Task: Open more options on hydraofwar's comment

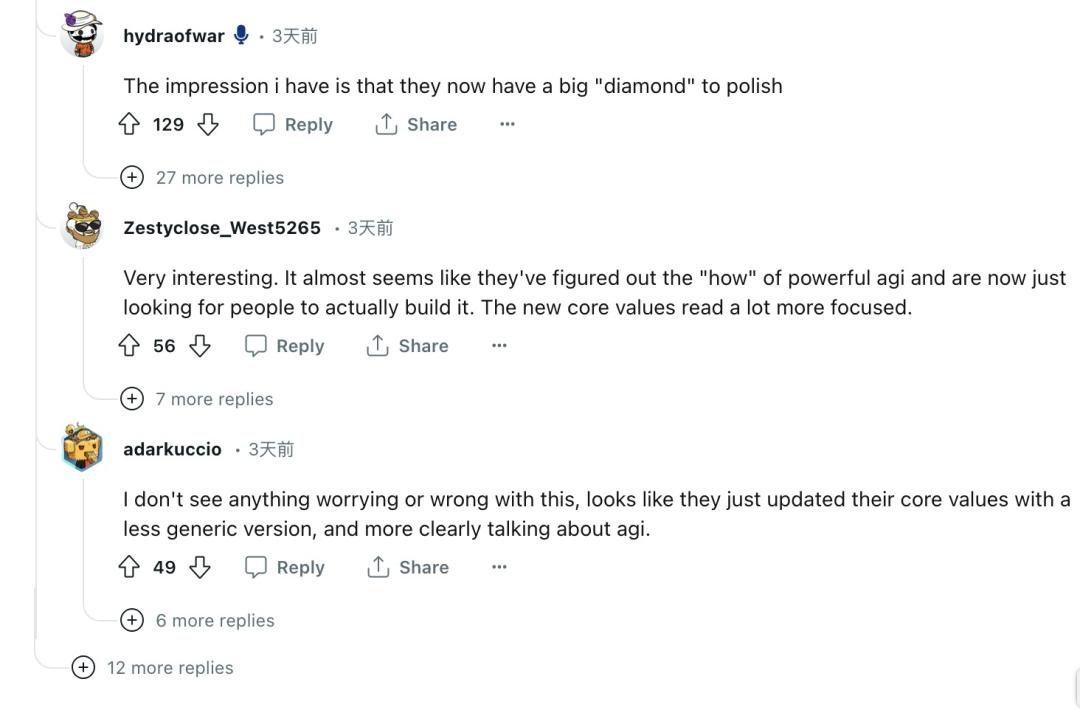Action: [507, 124]
